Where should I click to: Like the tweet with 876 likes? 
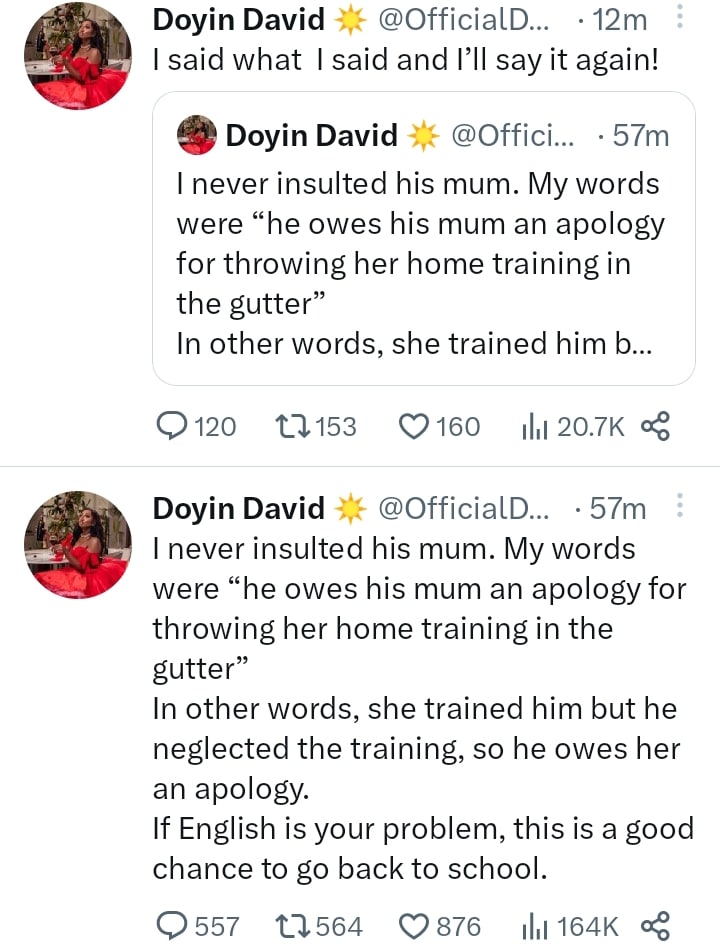click(414, 925)
